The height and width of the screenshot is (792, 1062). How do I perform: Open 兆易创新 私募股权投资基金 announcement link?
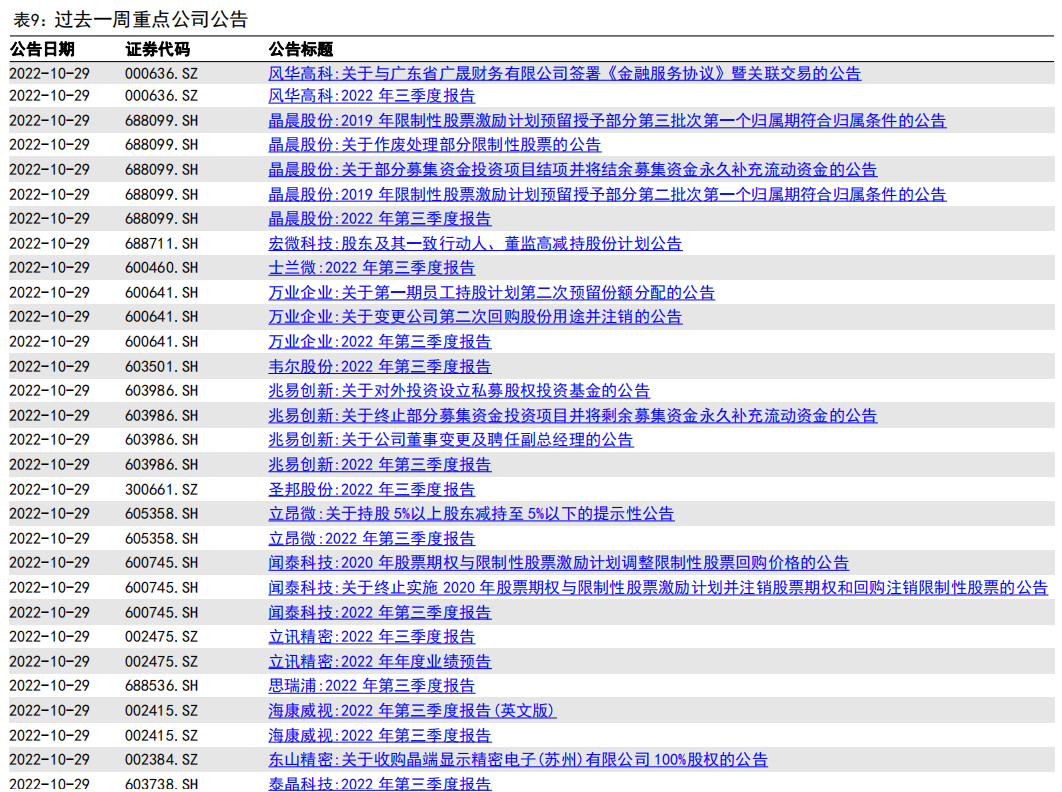(x=459, y=391)
